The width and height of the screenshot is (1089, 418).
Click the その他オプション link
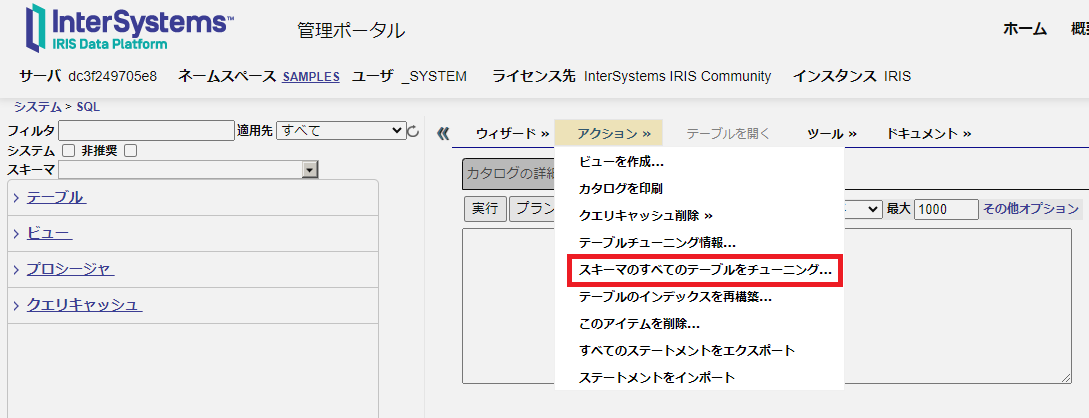1031,209
